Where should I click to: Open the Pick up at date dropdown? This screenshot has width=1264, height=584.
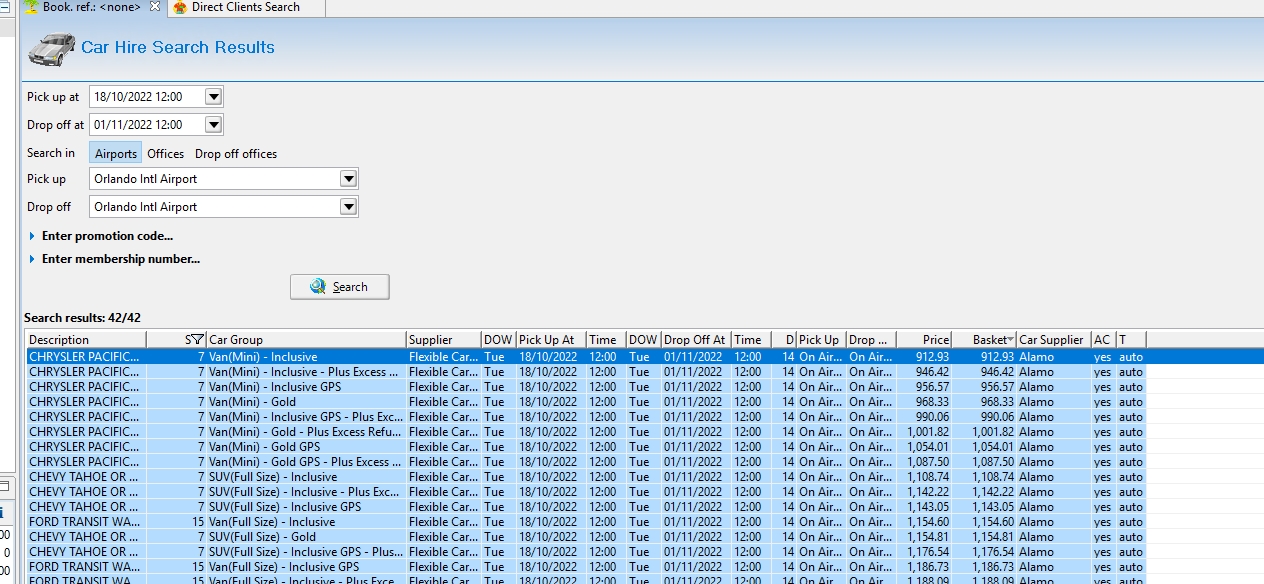click(x=213, y=97)
